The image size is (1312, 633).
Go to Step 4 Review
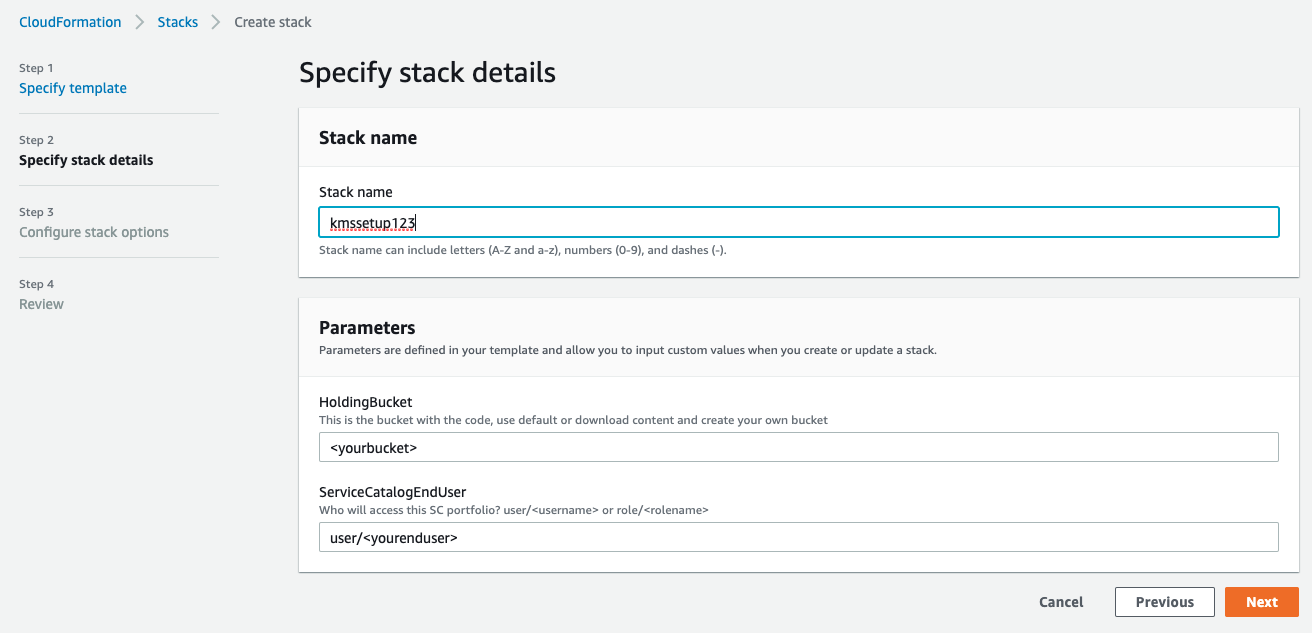(x=41, y=304)
